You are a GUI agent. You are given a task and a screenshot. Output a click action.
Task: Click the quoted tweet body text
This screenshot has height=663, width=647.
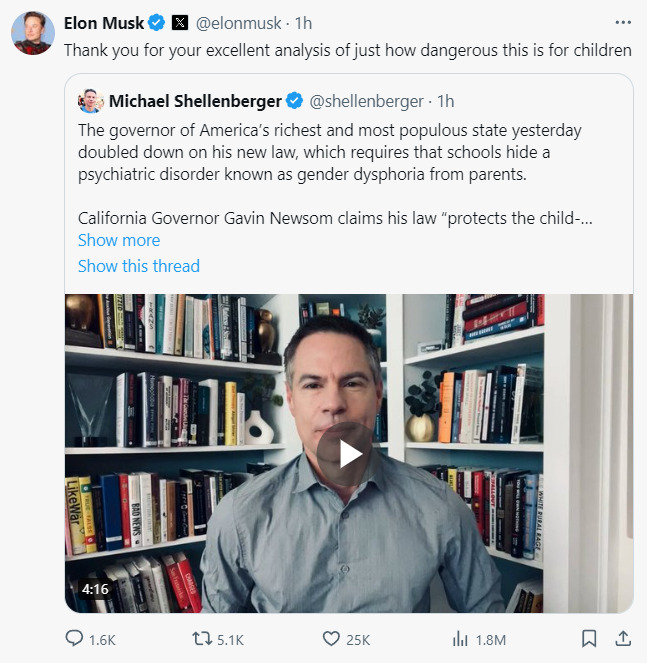(x=330, y=152)
